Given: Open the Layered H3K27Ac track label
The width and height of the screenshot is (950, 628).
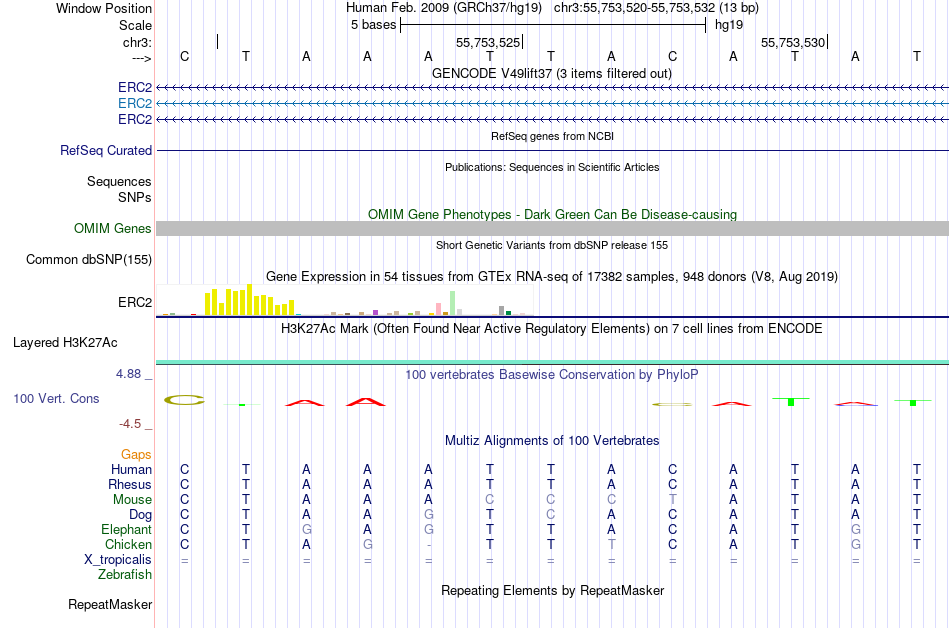Looking at the screenshot, I should (65, 343).
